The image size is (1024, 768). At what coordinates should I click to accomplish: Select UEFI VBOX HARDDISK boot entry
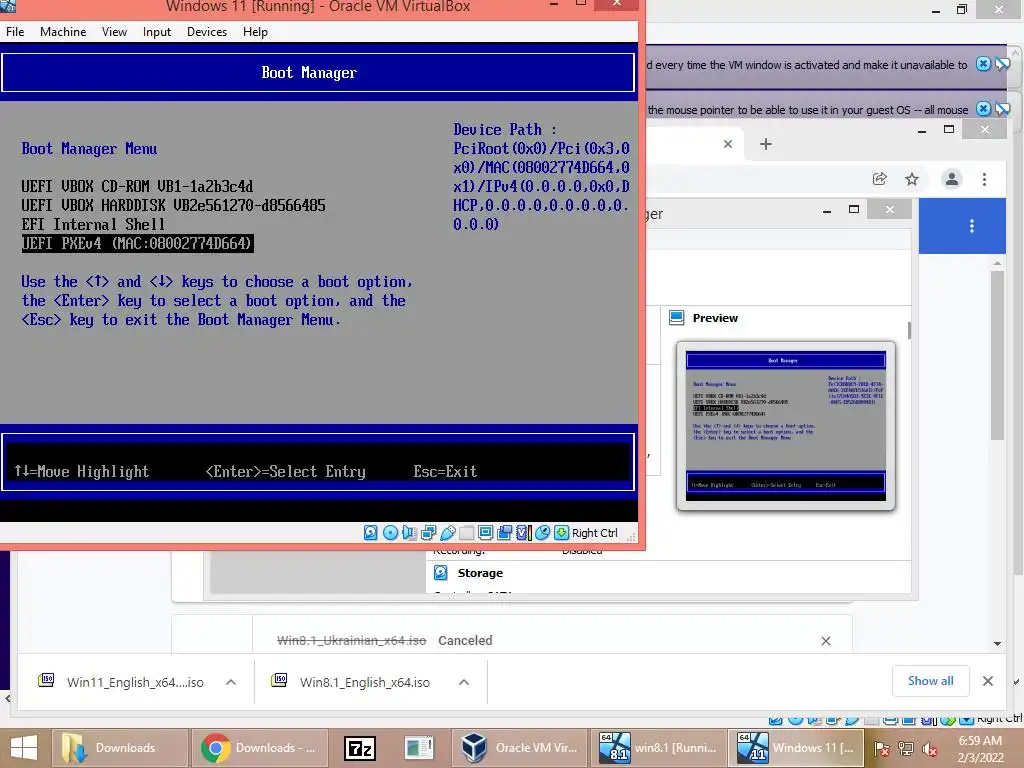click(x=173, y=206)
